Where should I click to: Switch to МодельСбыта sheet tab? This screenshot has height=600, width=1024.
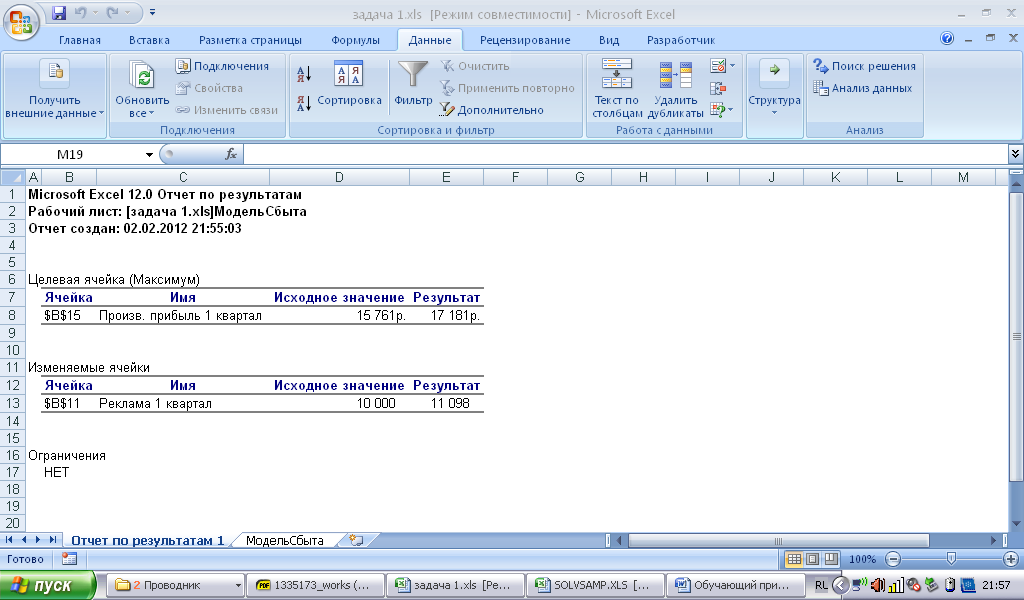point(285,541)
